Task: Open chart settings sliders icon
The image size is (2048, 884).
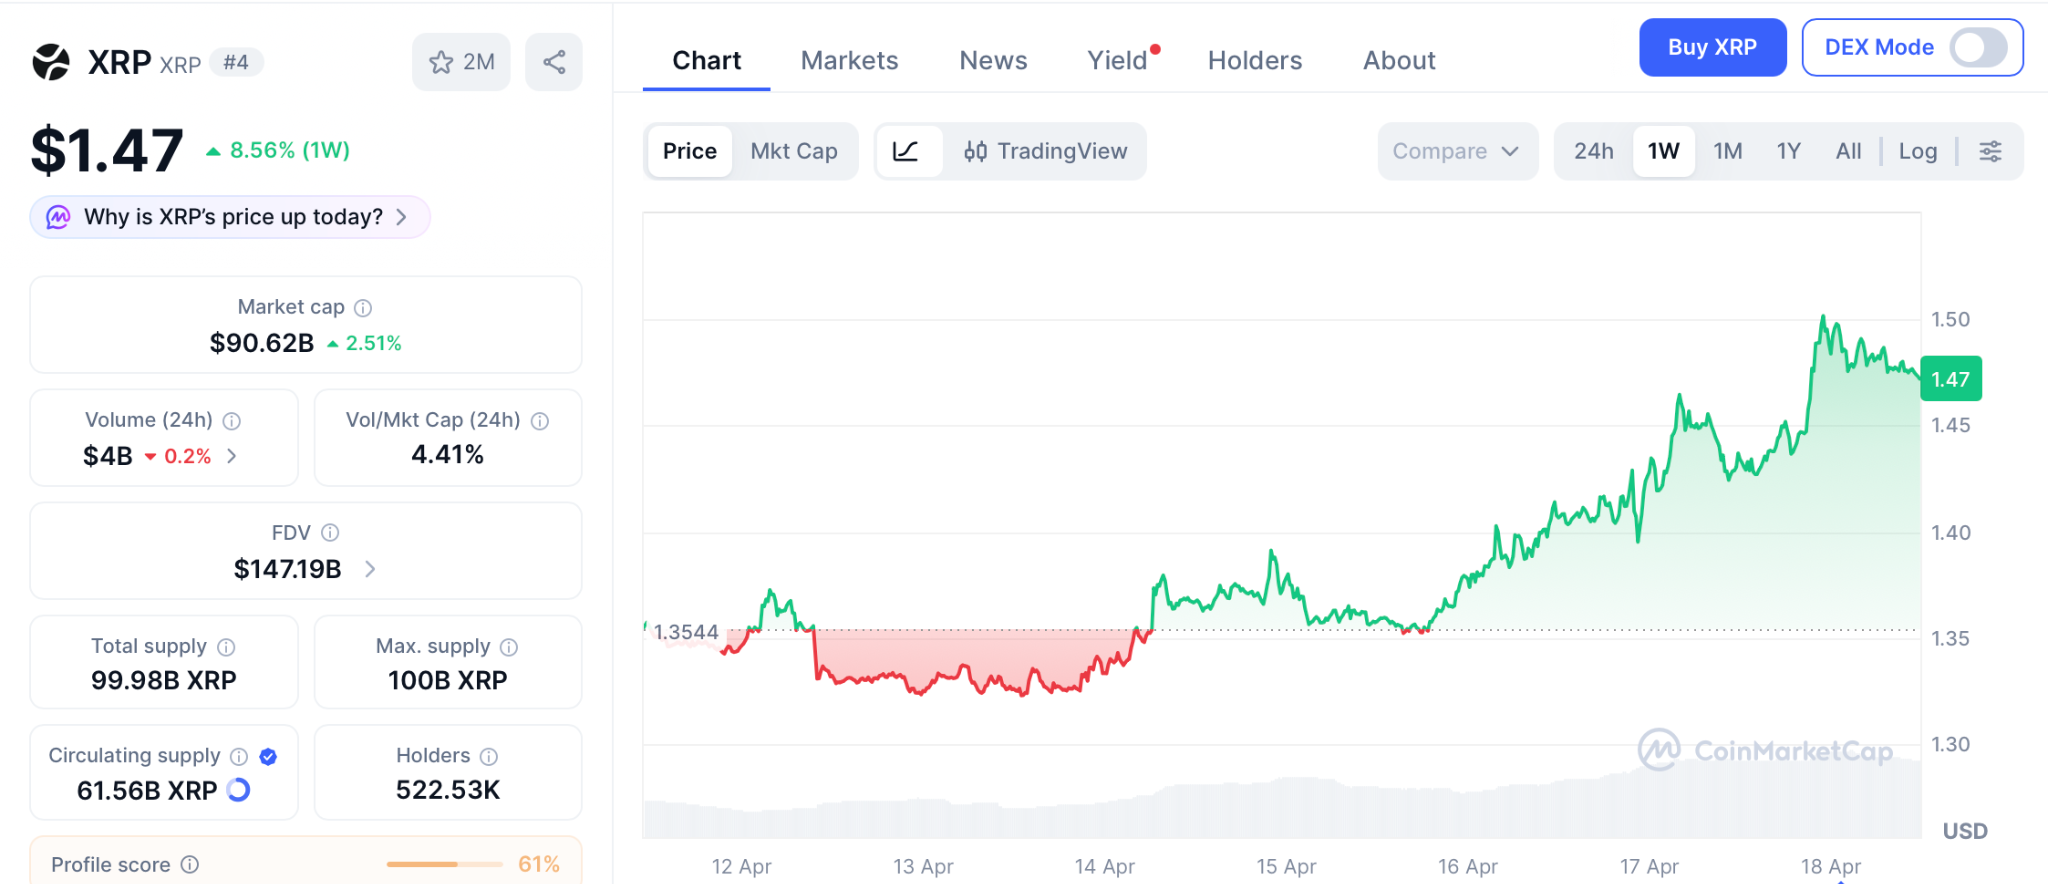Action: [1990, 151]
